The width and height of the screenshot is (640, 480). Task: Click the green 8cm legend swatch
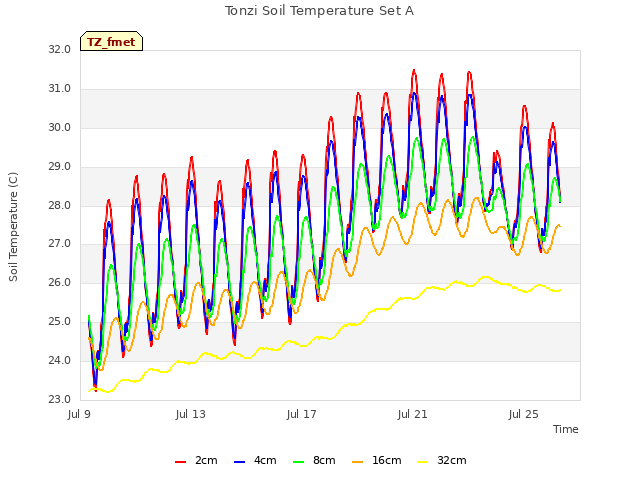299,462
